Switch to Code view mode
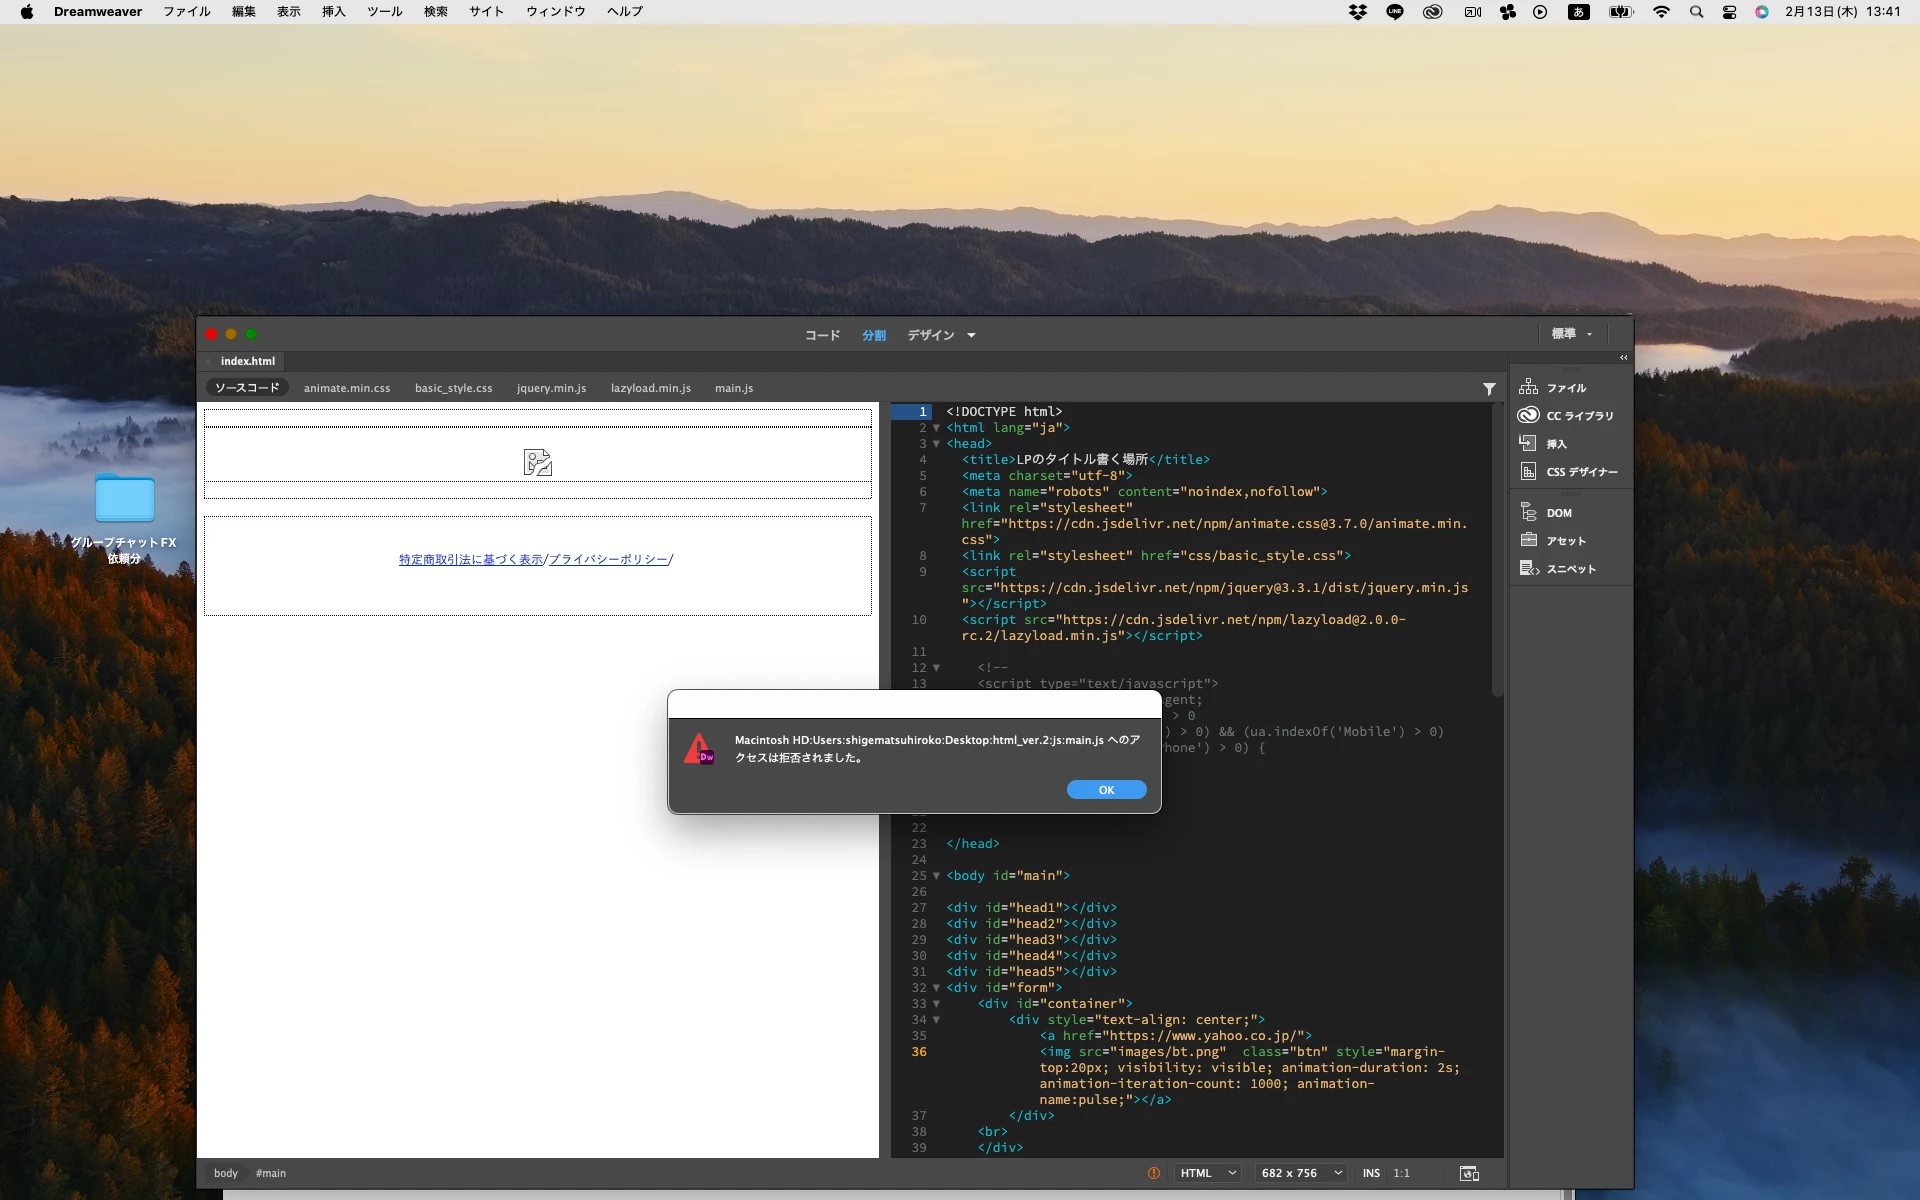Viewport: 1920px width, 1200px height. (822, 335)
